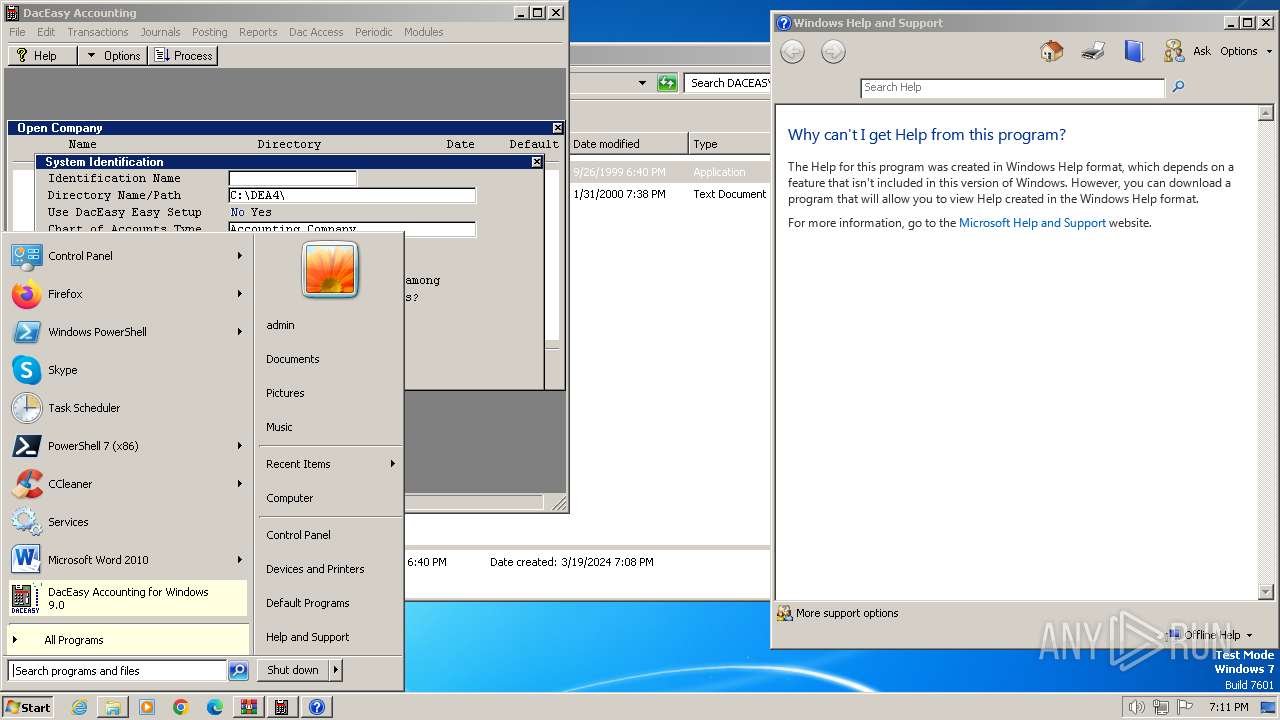Open Task Scheduler from Start menu
Viewport: 1280px width, 720px height.
(26, 408)
